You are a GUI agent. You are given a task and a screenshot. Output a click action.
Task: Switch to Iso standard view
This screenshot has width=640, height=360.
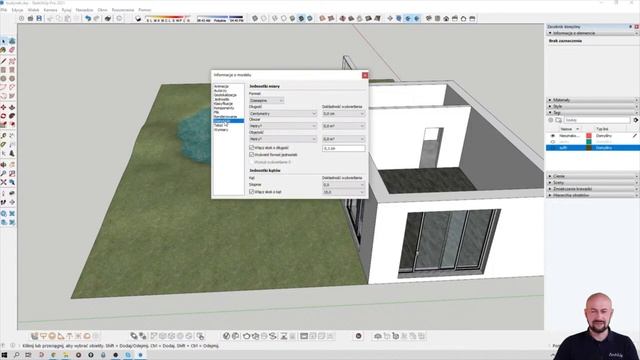coord(429,18)
